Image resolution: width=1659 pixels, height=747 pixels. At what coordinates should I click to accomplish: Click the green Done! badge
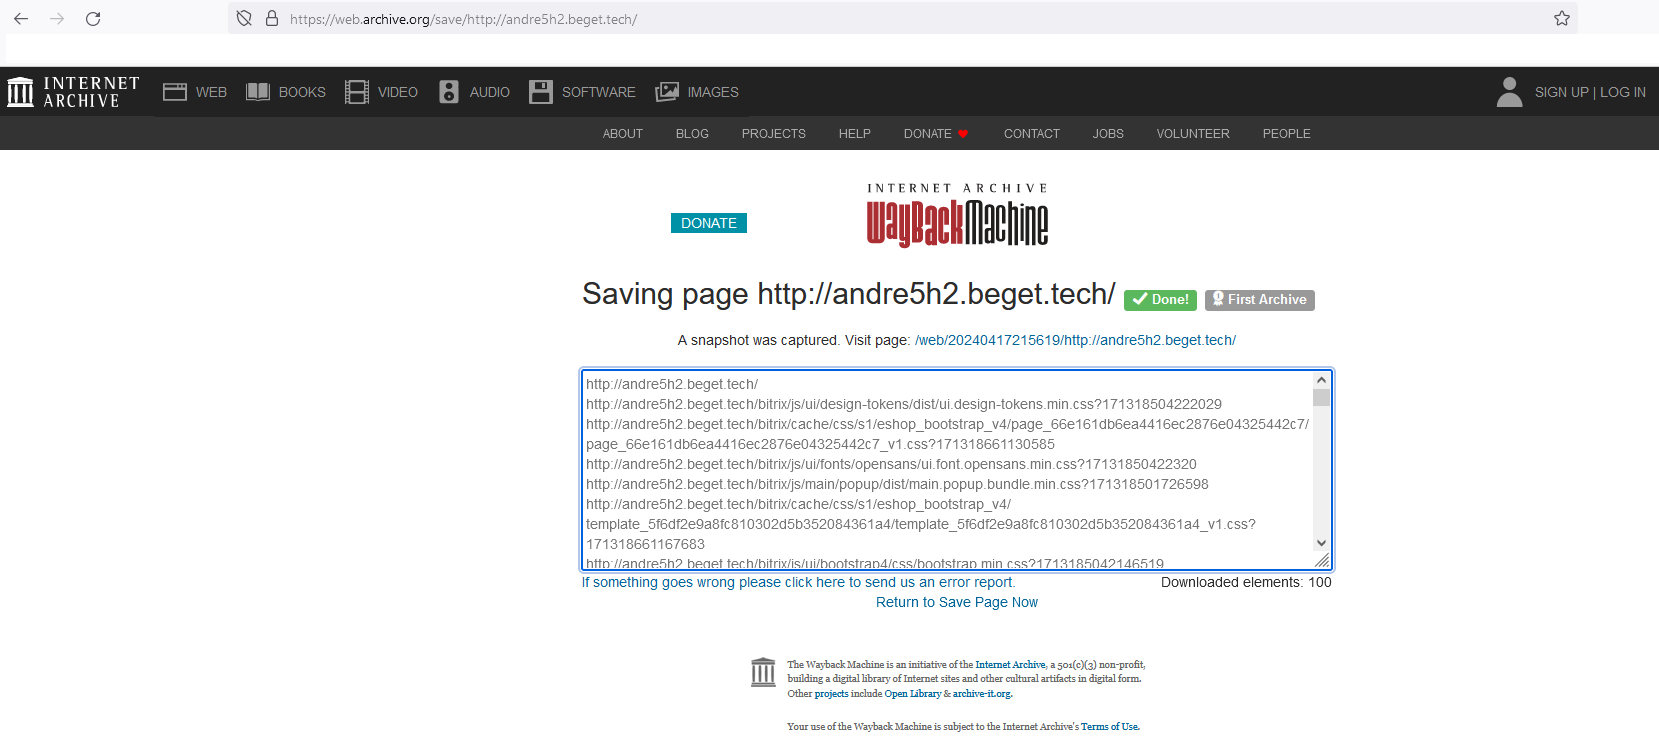pyautogui.click(x=1160, y=300)
